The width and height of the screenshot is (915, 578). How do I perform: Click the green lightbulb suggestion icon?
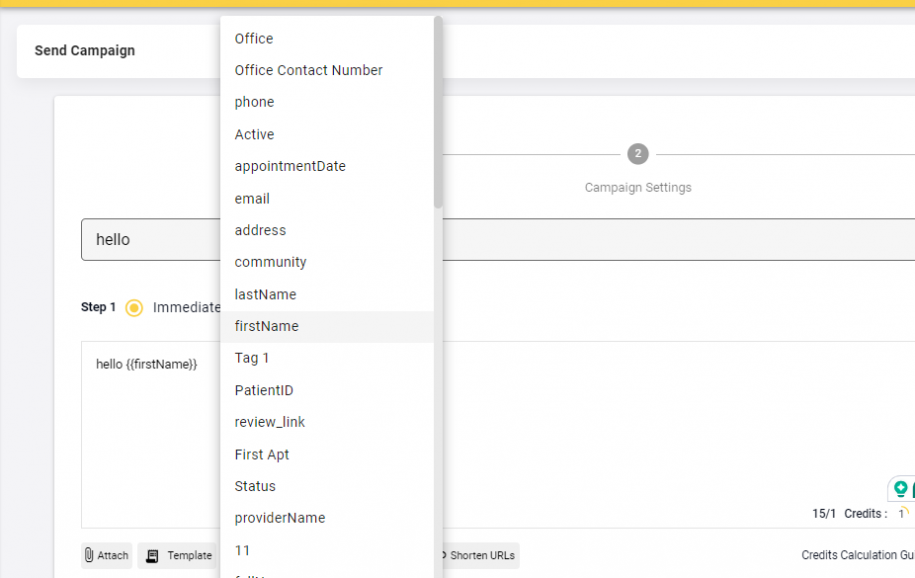click(899, 489)
